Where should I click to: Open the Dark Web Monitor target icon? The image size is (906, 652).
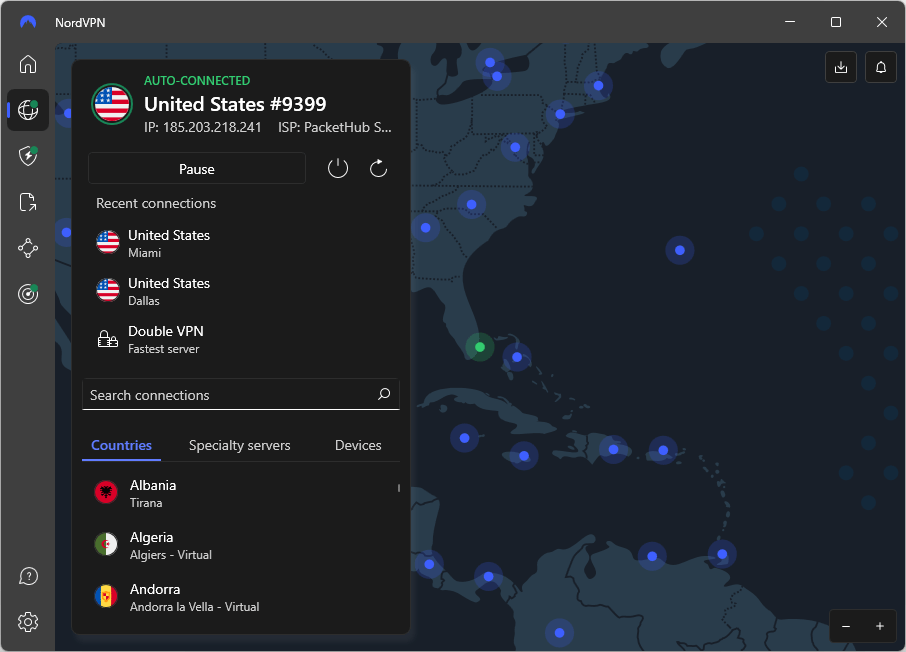(28, 294)
